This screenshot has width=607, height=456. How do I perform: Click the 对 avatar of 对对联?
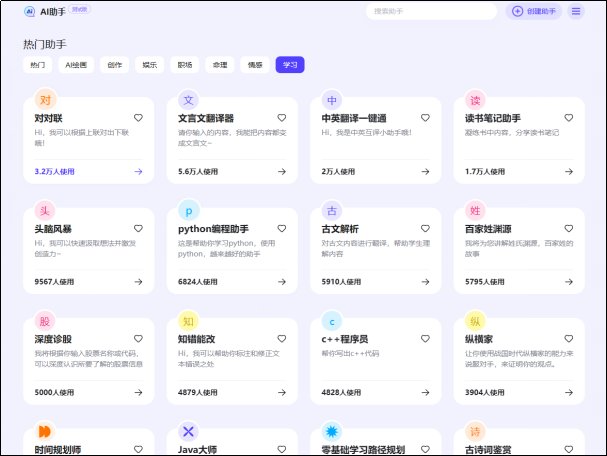45,100
